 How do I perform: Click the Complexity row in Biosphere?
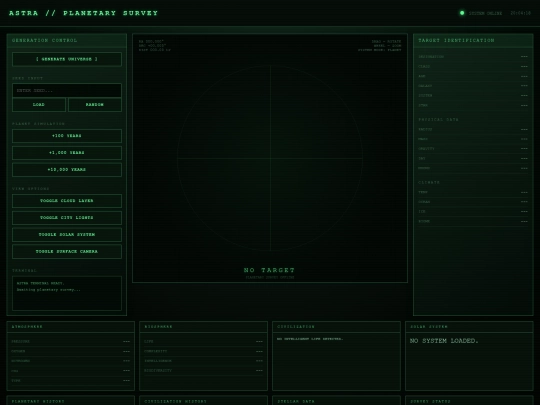[204, 351]
